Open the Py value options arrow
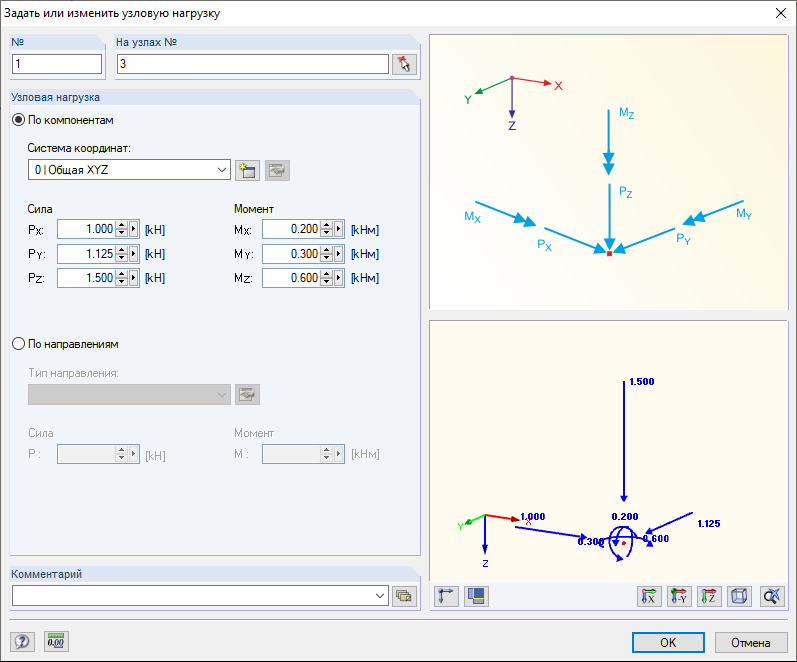Viewport: 797px width, 662px height. coord(134,254)
